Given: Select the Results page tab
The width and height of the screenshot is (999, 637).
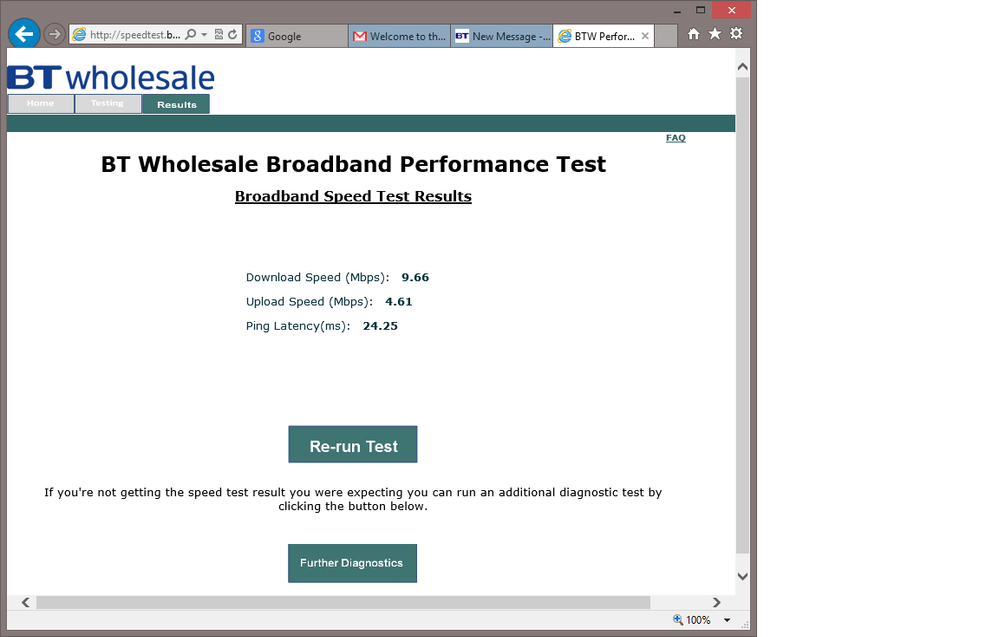Looking at the screenshot, I should [x=176, y=104].
